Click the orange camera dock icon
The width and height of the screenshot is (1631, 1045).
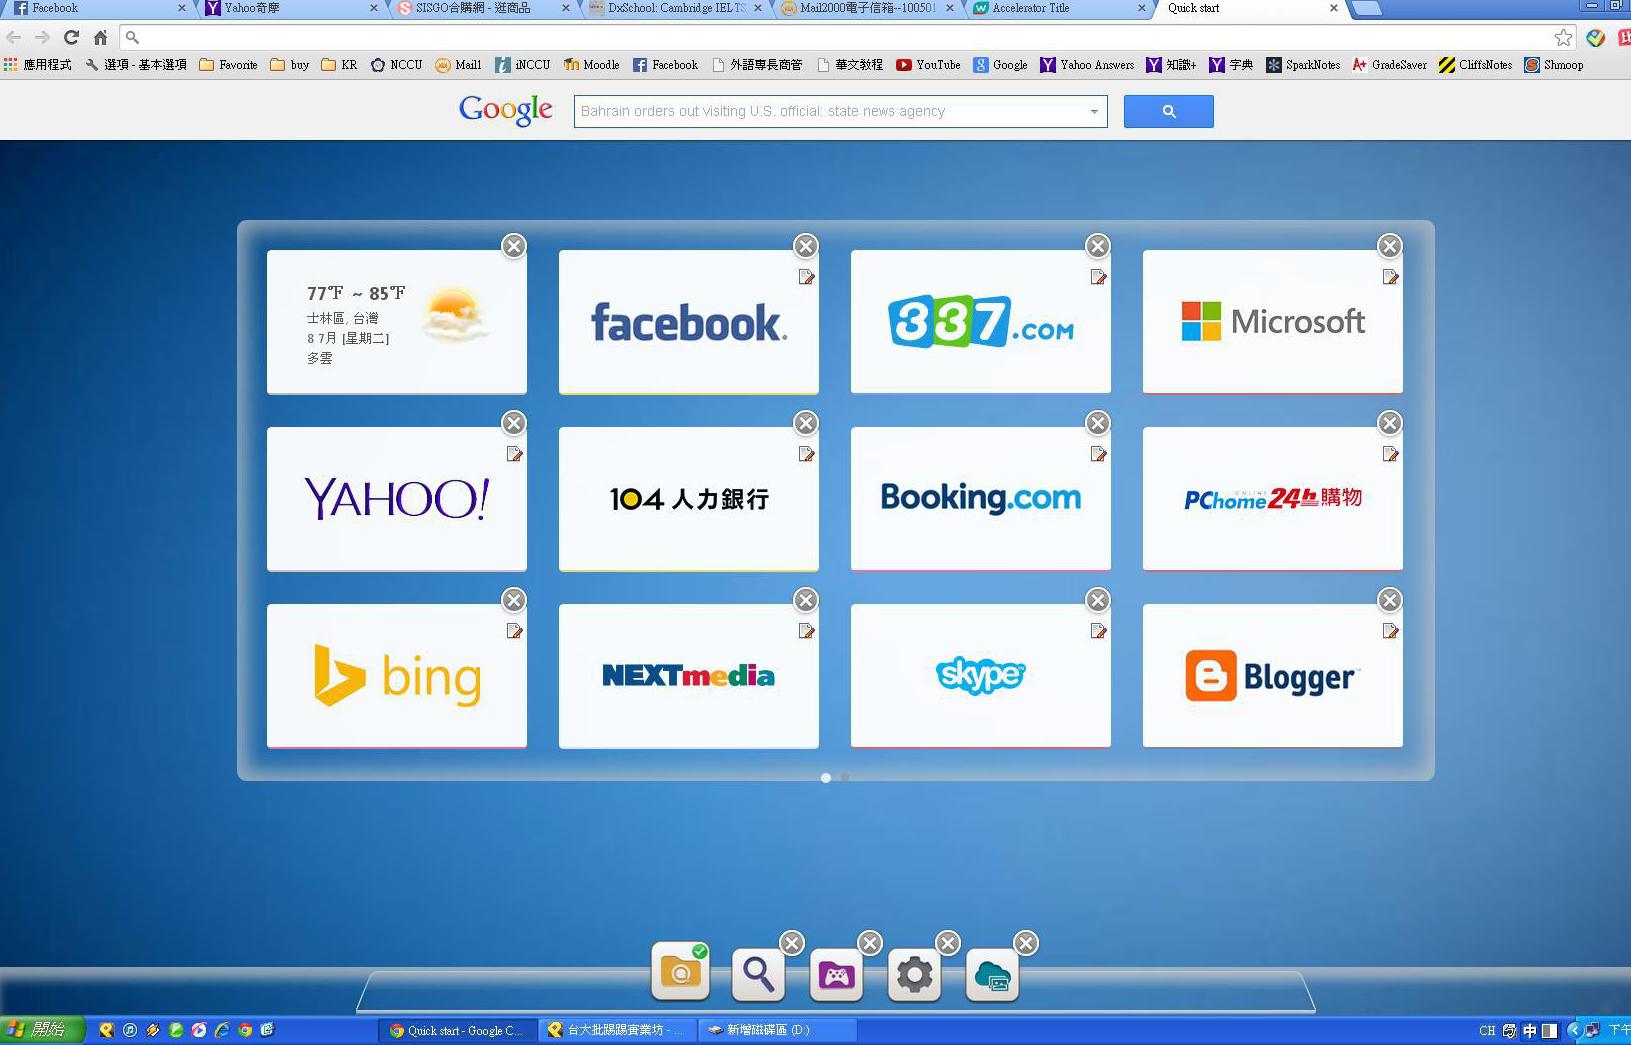[680, 972]
